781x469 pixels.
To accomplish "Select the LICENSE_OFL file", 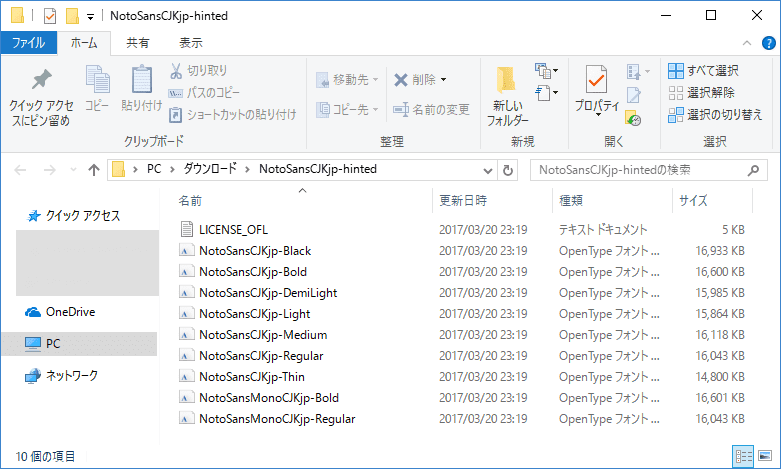I will tap(223, 230).
